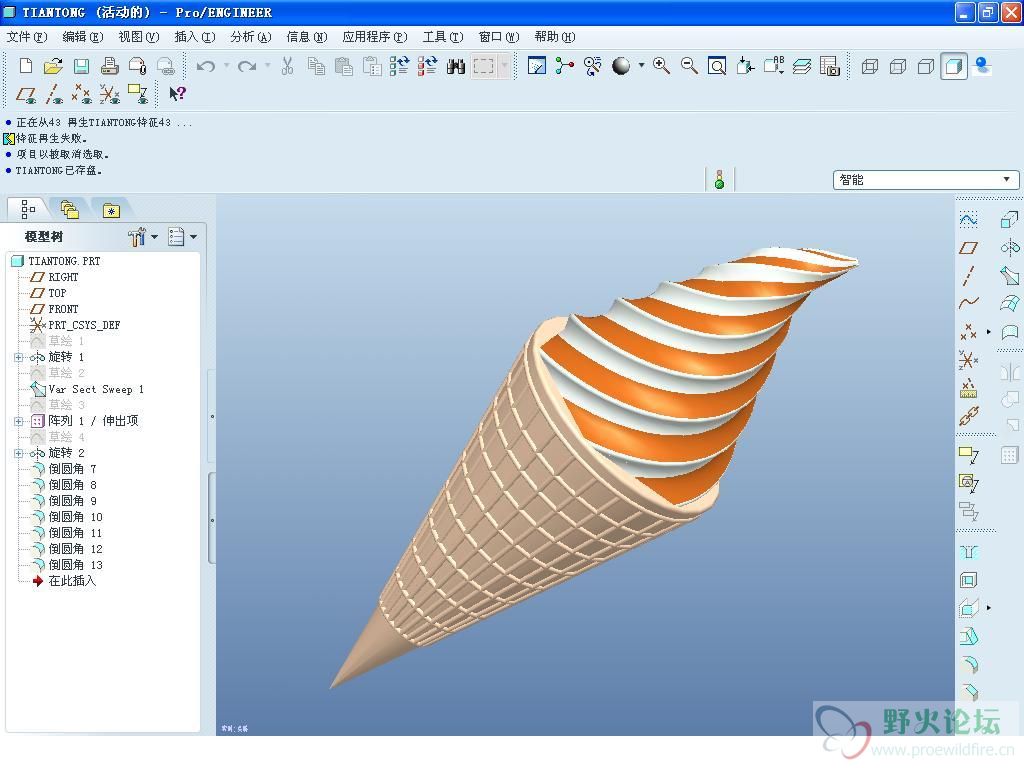Screen dimensions: 1024x768
Task: Open the model tree show dropdown arrow
Action: (x=193, y=236)
